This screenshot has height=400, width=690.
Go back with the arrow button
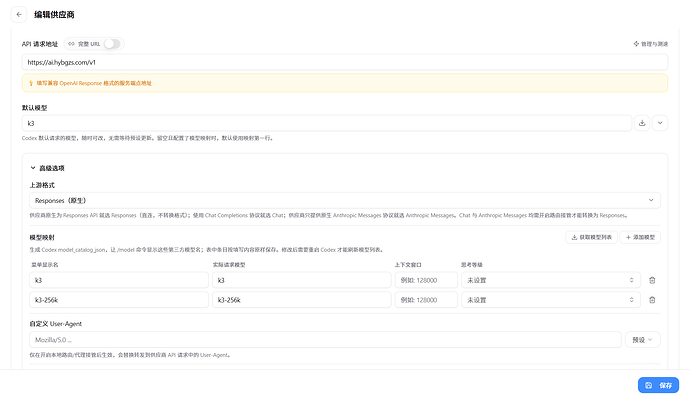click(x=19, y=15)
